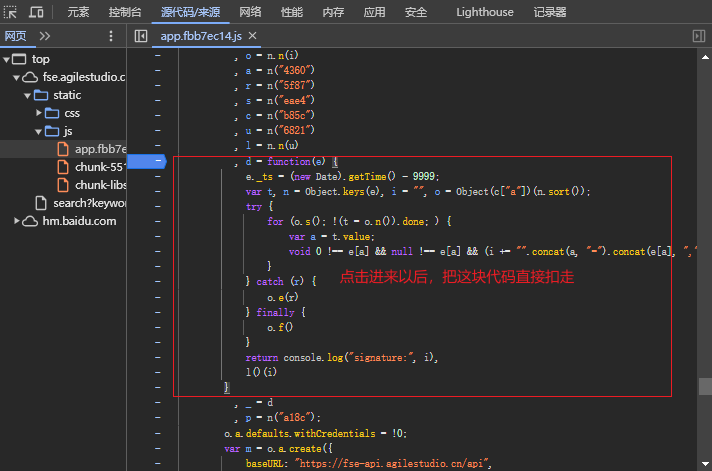Open the Lighthouse panel tab
The width and height of the screenshot is (712, 471).
pyautogui.click(x=485, y=12)
